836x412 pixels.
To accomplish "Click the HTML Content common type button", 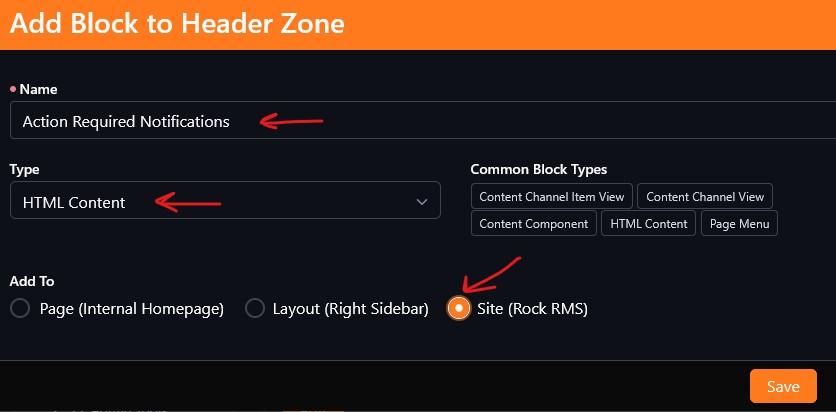I will click(649, 223).
